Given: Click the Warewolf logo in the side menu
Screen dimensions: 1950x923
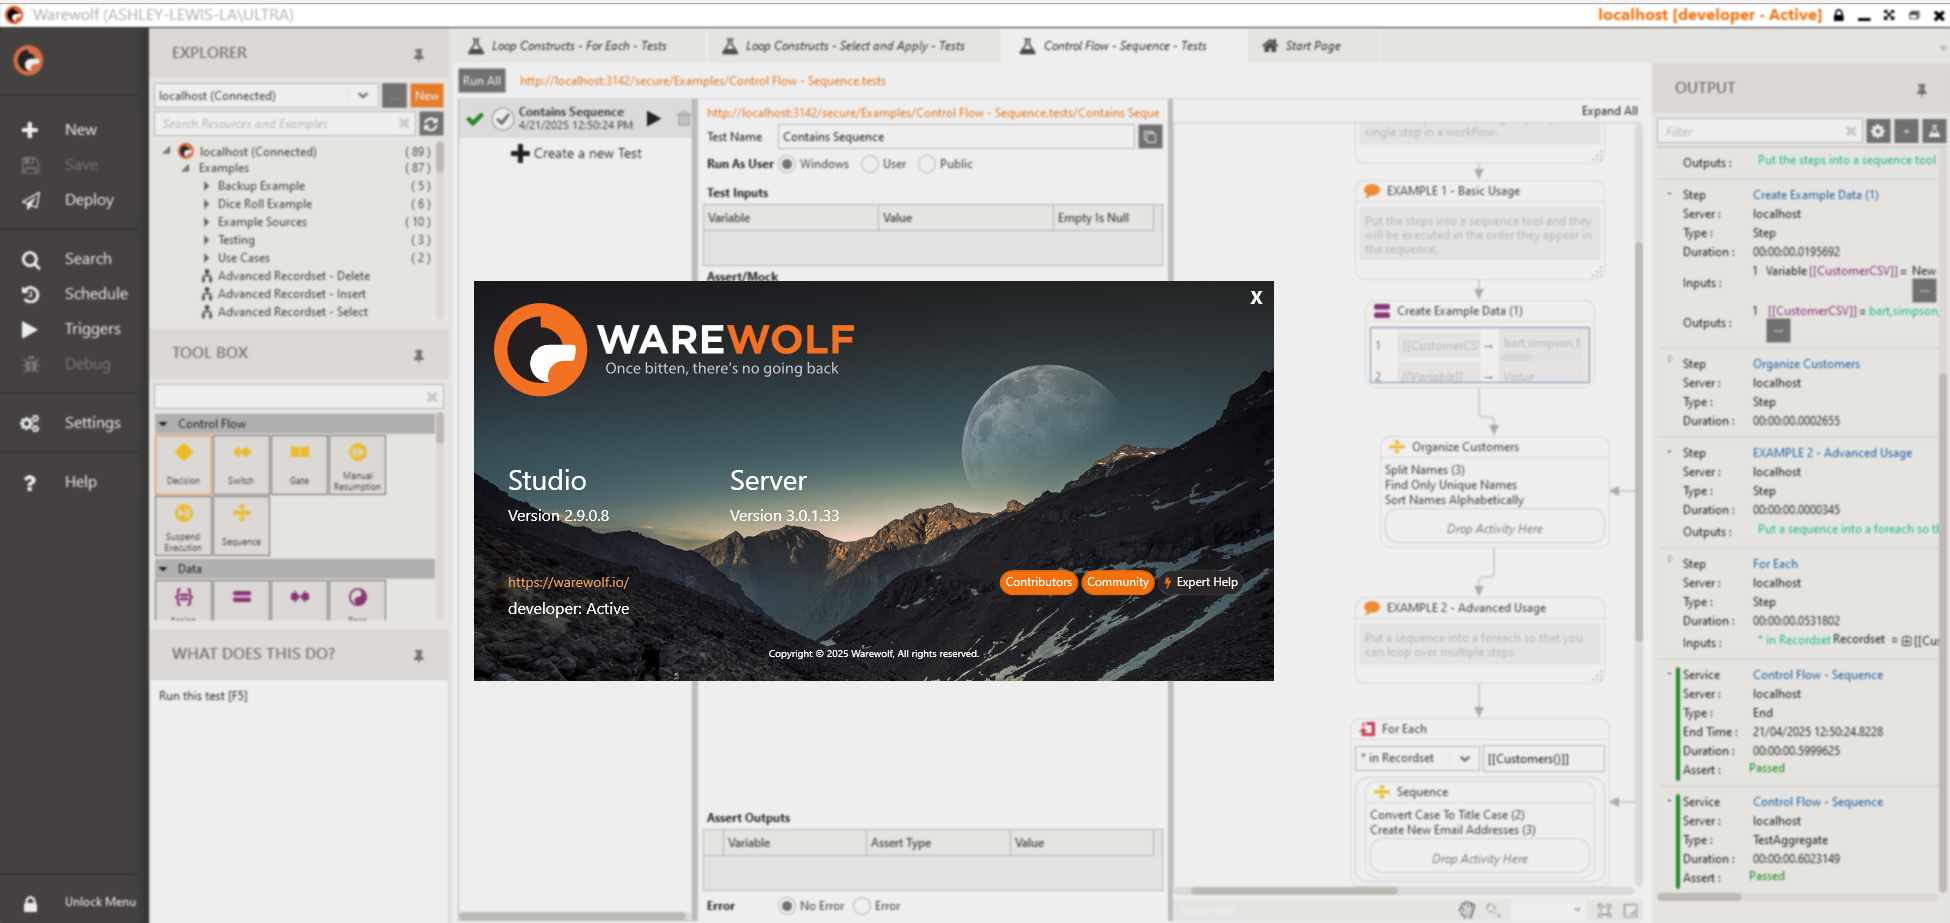Looking at the screenshot, I should [x=29, y=61].
